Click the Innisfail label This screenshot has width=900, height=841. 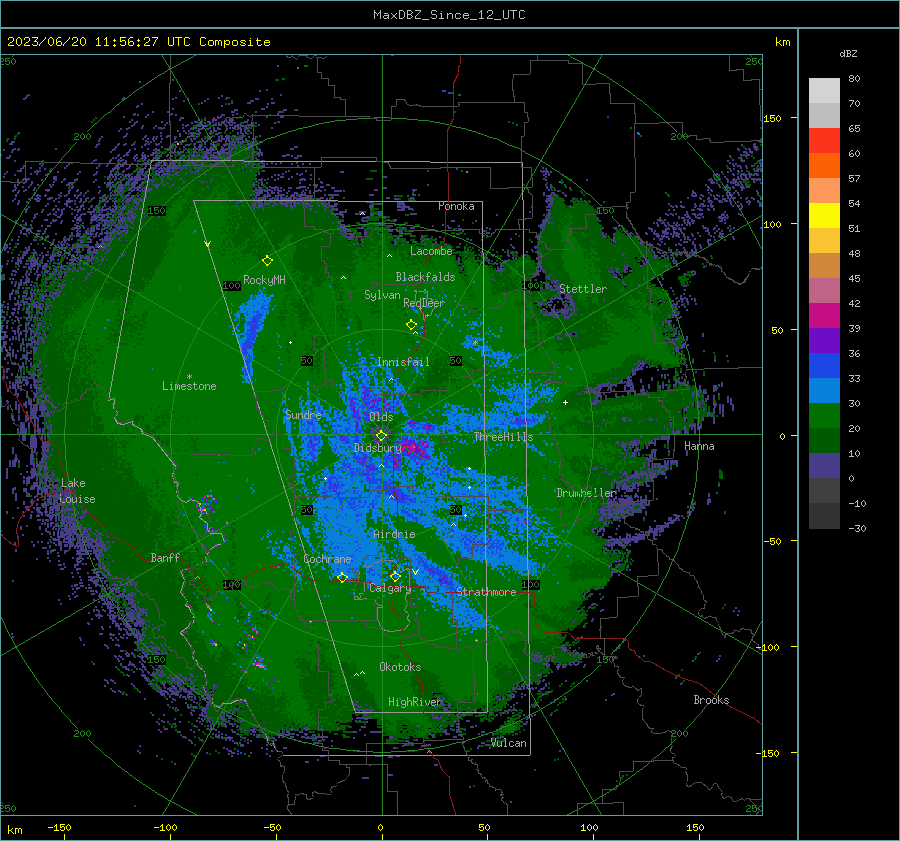point(403,362)
